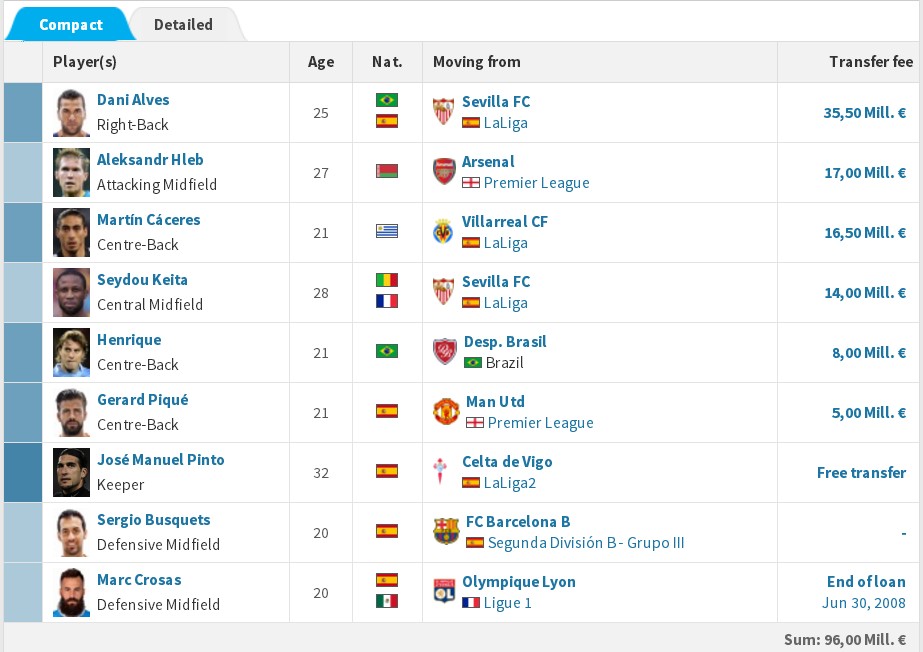Screen dimensions: 923x652
Task: Click the FC Barcelona B crest
Action: click(445, 531)
